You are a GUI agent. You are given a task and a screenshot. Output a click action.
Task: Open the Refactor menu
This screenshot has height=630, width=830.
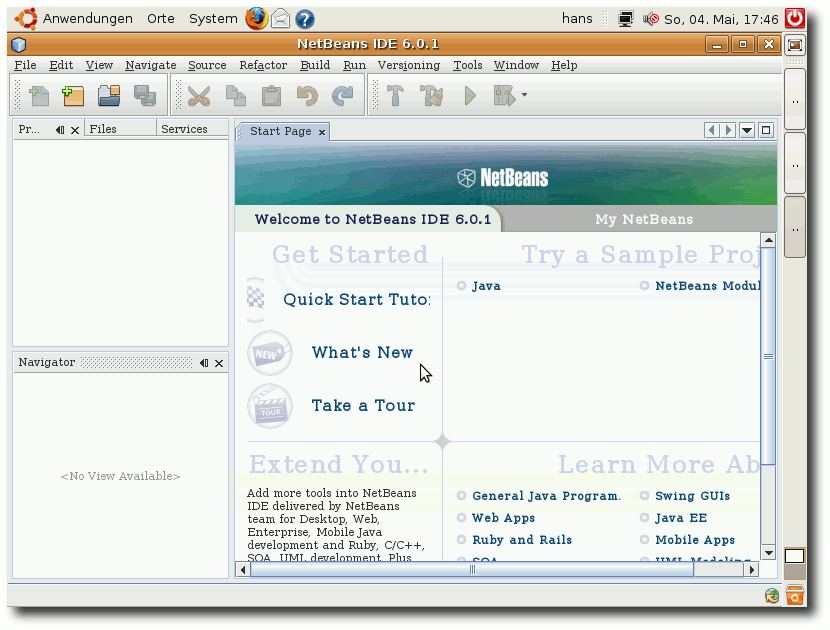tap(263, 65)
